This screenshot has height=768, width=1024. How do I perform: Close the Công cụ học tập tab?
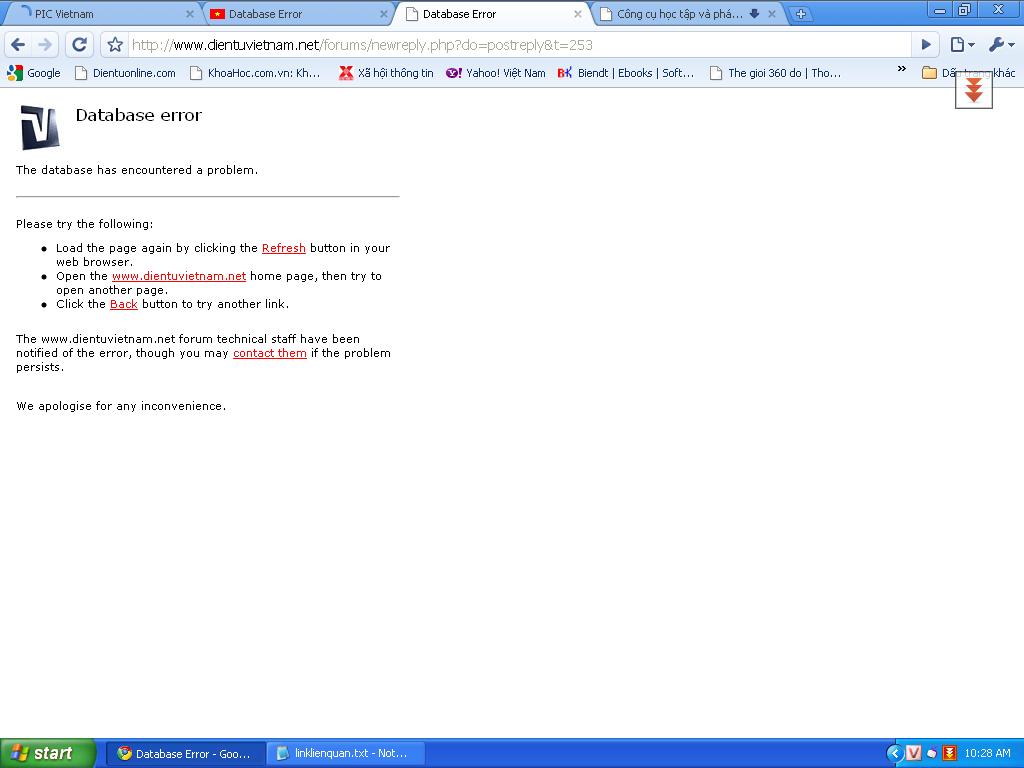click(771, 14)
